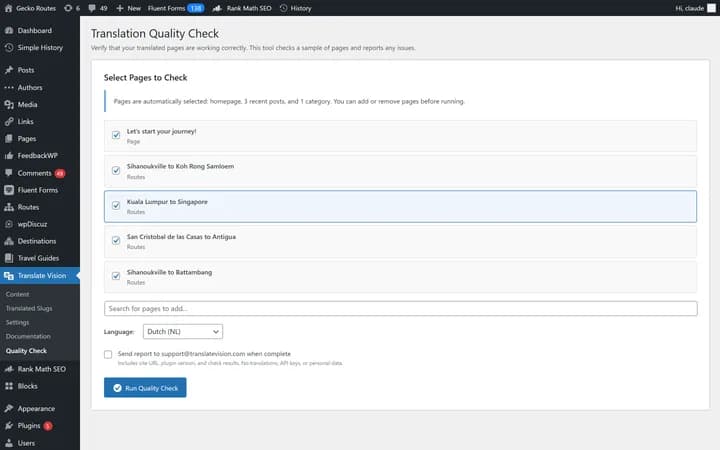Click the Travel Guides book icon
The height and width of the screenshot is (450, 720).
[x=9, y=258]
